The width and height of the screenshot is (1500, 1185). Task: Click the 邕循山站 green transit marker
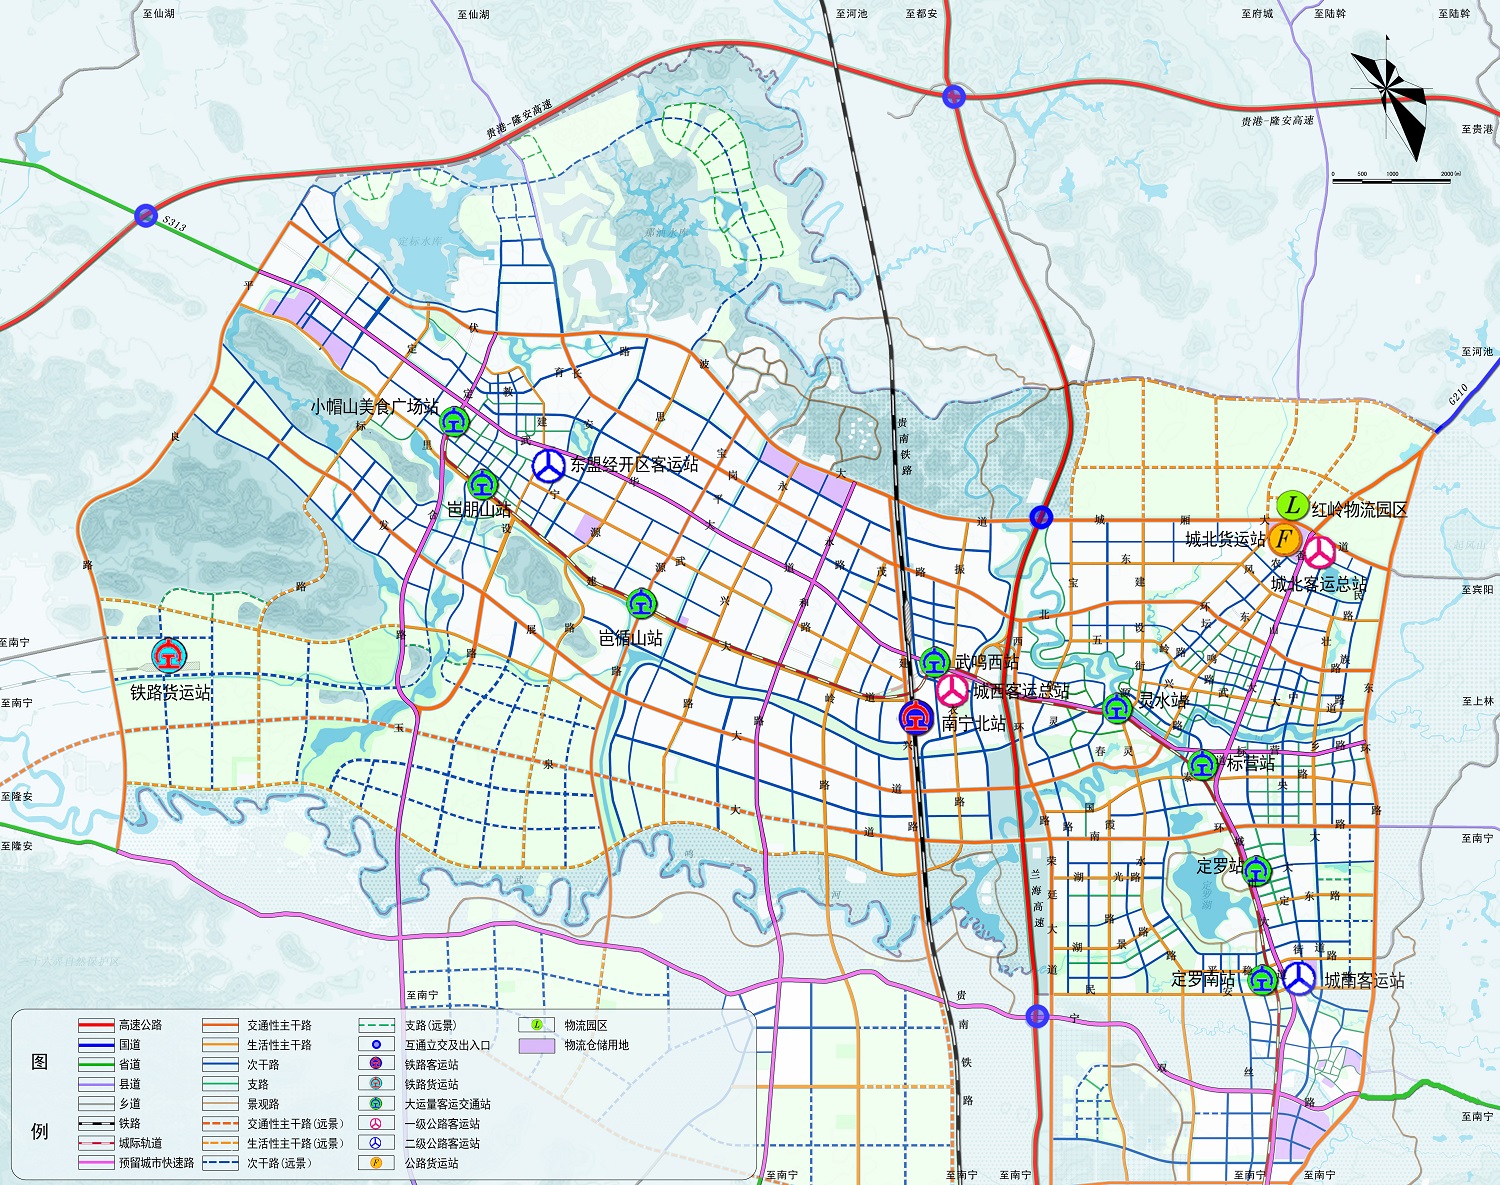tap(641, 604)
